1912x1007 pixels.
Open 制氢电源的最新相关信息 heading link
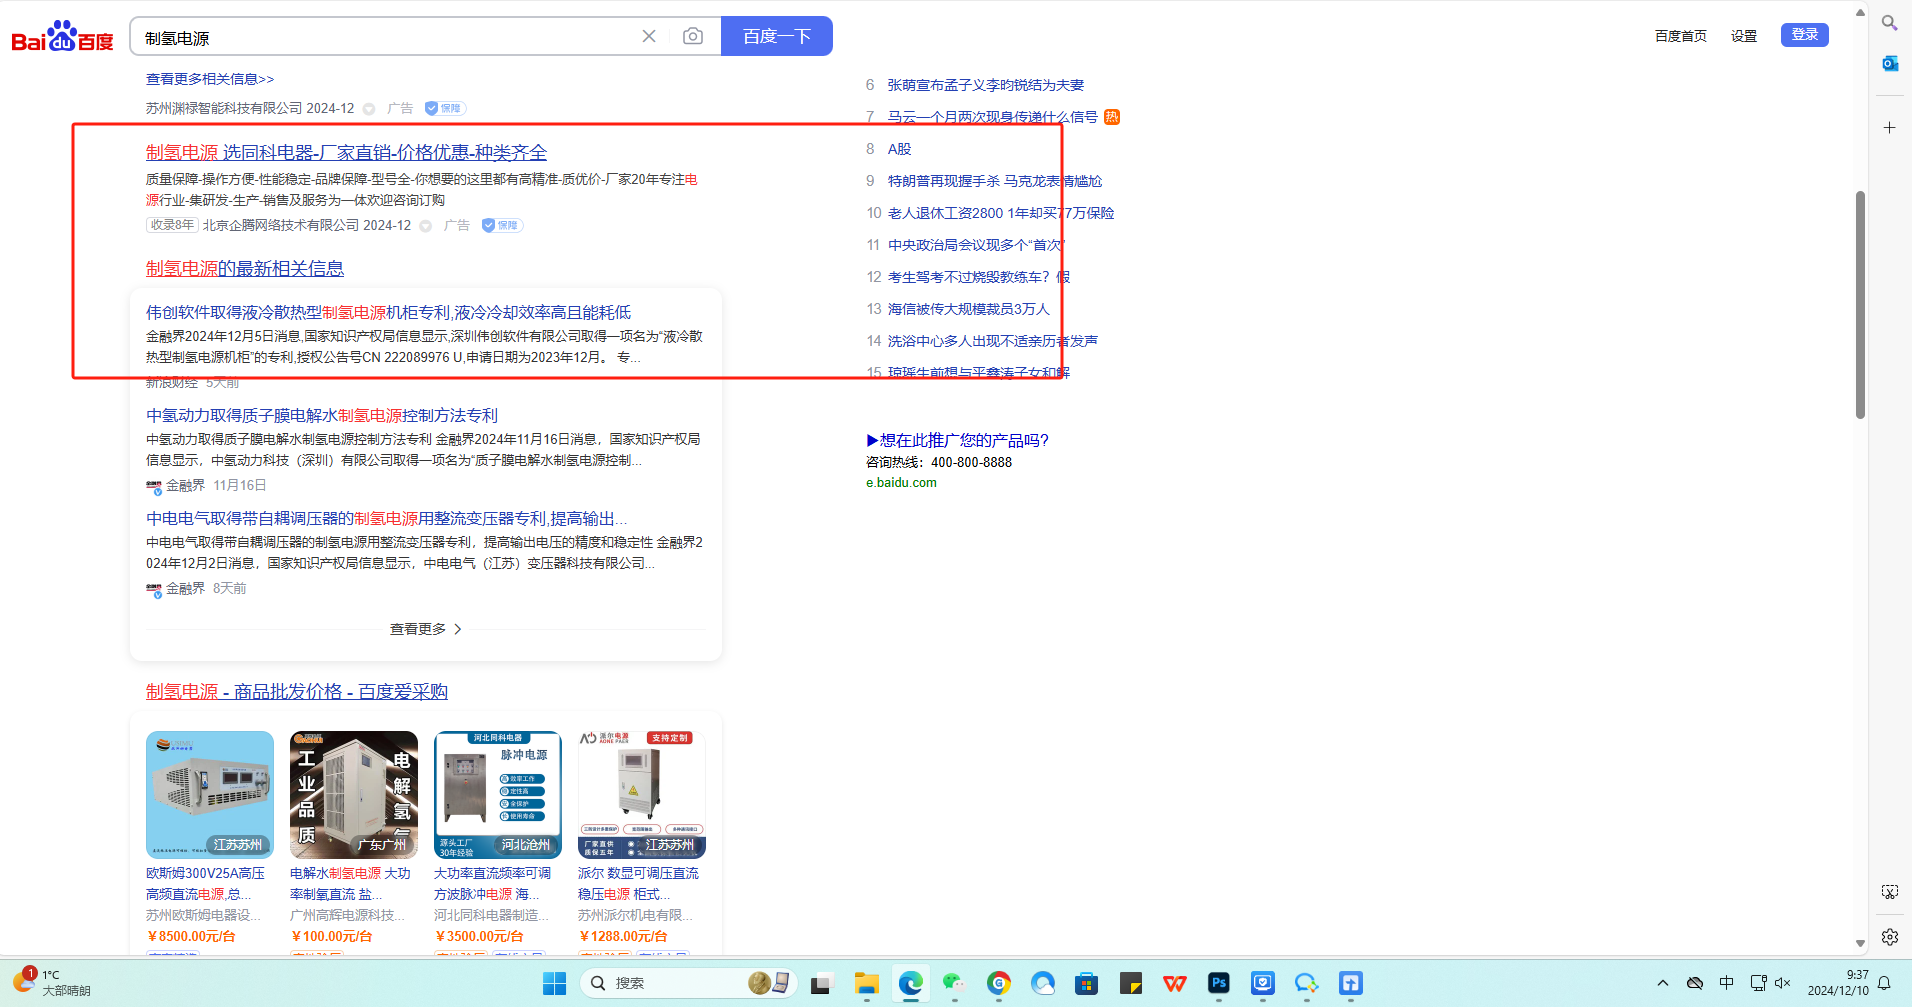(245, 268)
